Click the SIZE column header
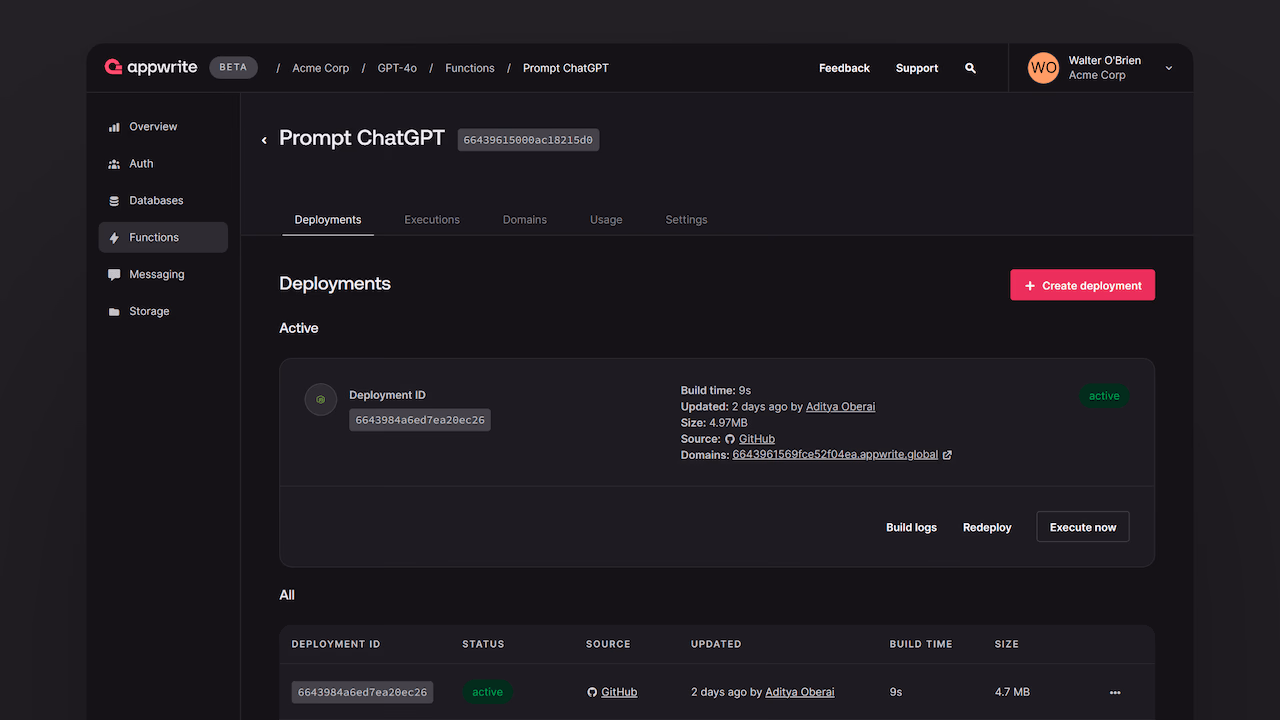This screenshot has height=720, width=1280. [x=1007, y=644]
